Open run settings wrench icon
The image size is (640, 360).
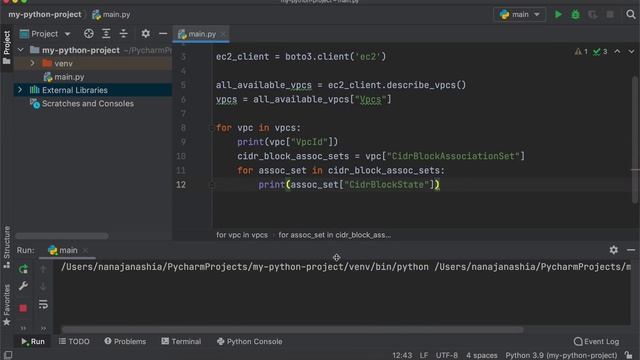23,286
